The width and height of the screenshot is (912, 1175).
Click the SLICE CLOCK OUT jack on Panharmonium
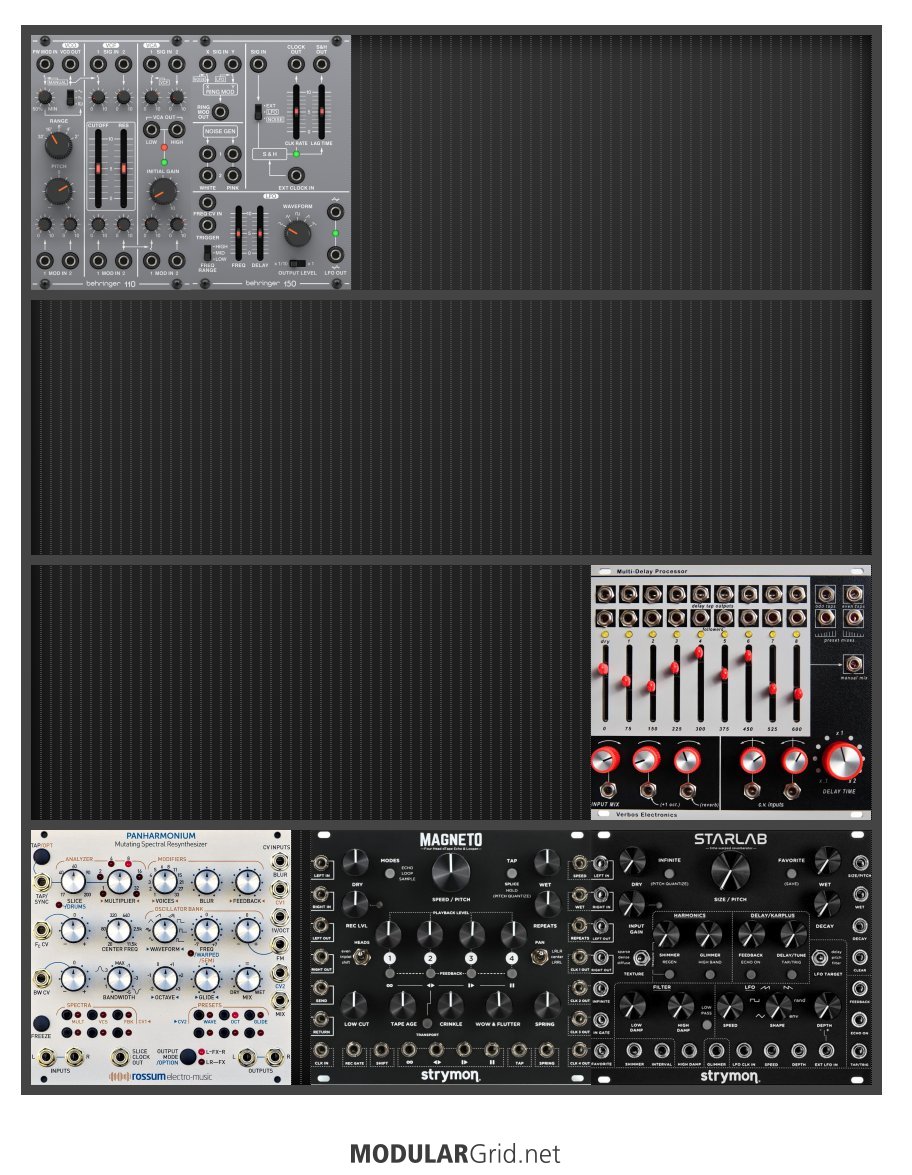[120, 1057]
